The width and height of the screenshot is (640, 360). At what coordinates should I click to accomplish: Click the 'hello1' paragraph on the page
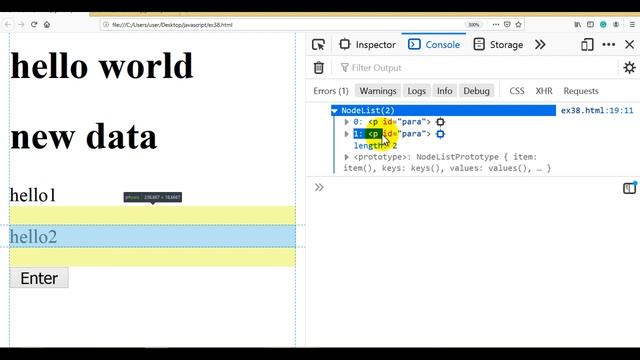[x=33, y=195]
